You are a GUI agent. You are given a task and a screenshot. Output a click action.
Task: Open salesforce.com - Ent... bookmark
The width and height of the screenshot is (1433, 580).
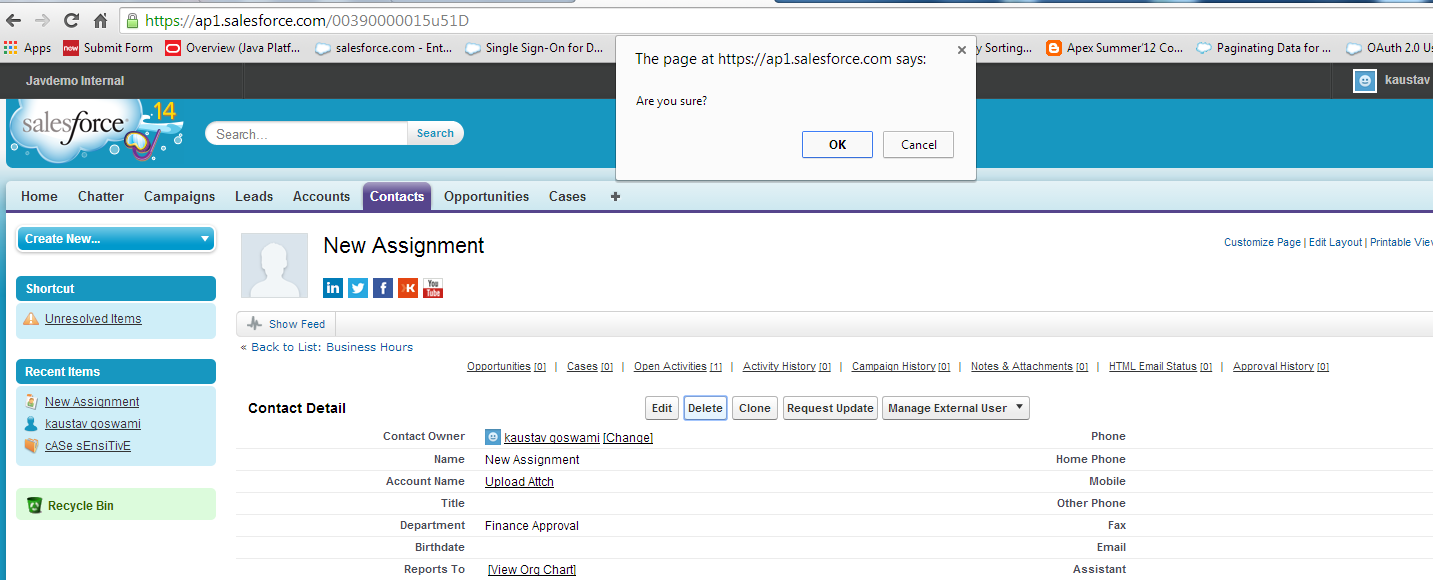pos(384,48)
